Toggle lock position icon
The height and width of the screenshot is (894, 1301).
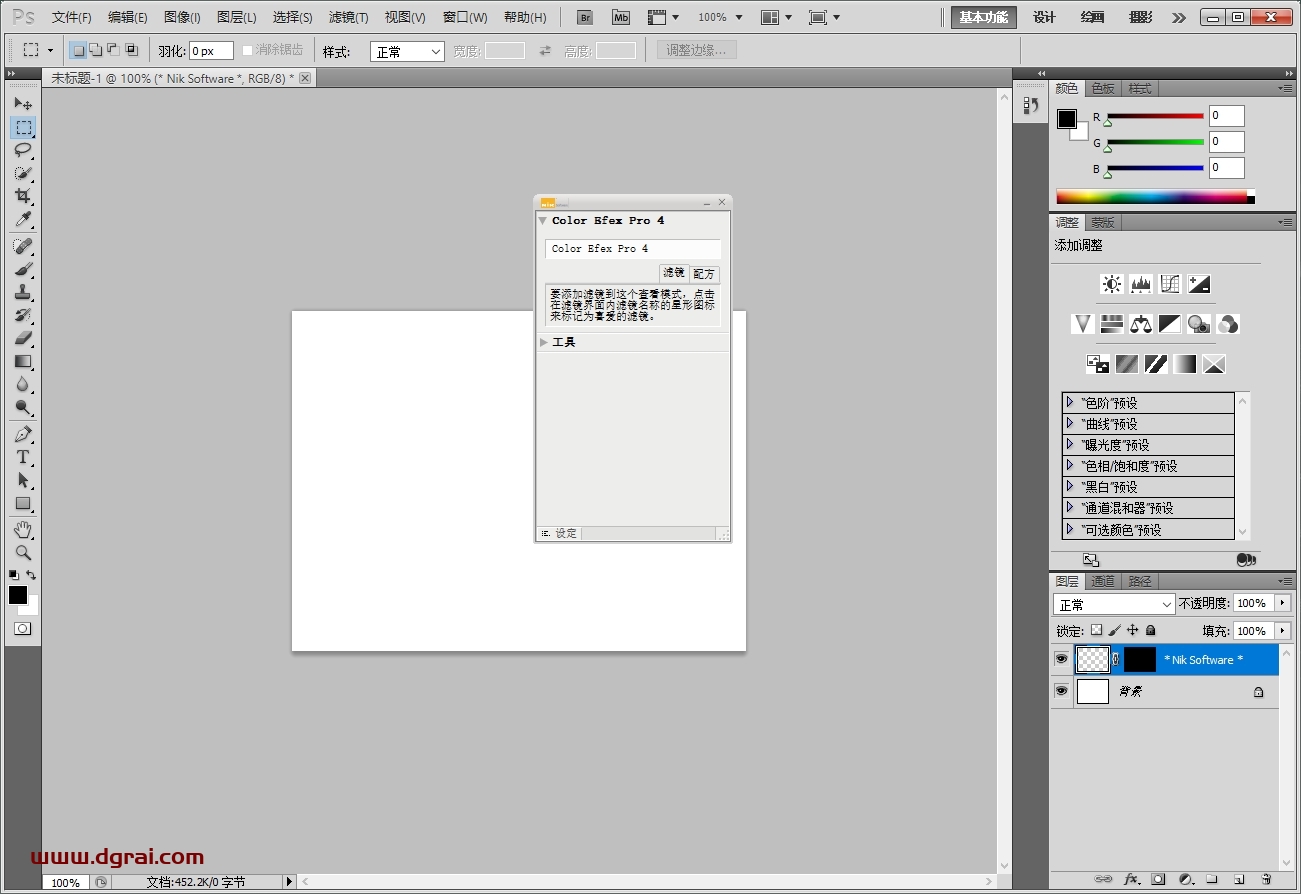1132,631
